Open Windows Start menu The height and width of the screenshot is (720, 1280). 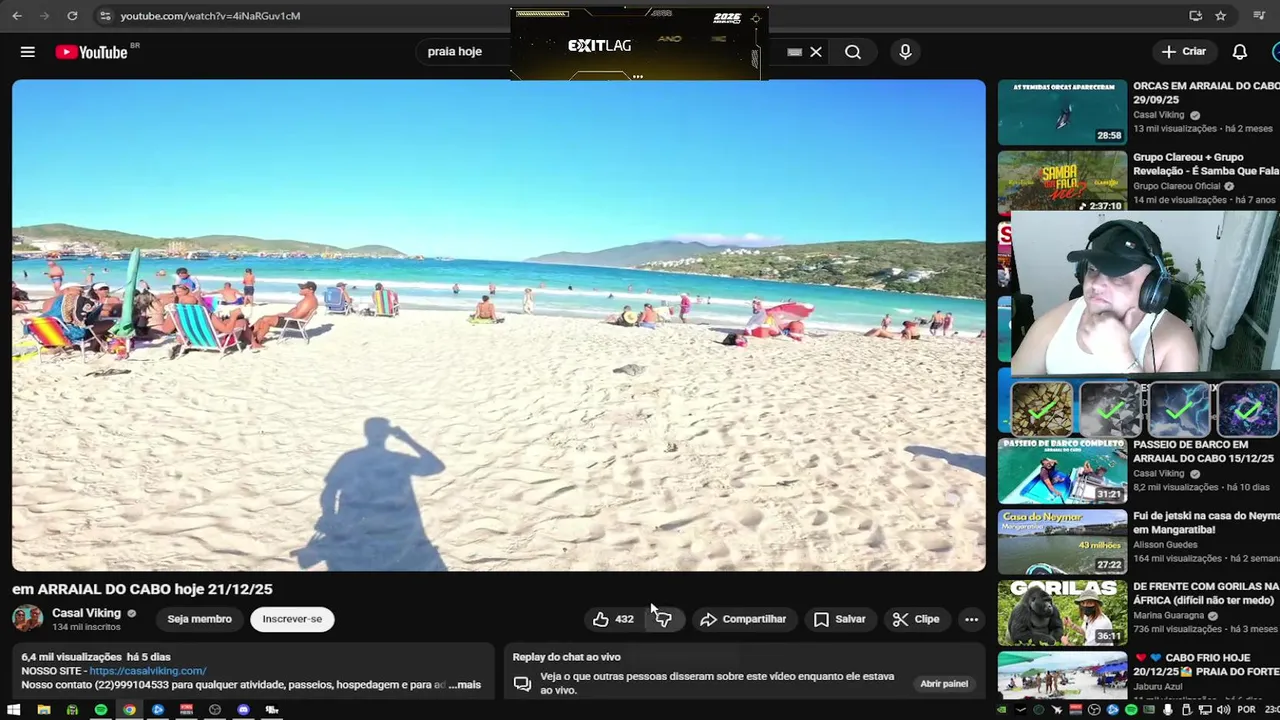pyautogui.click(x=14, y=710)
